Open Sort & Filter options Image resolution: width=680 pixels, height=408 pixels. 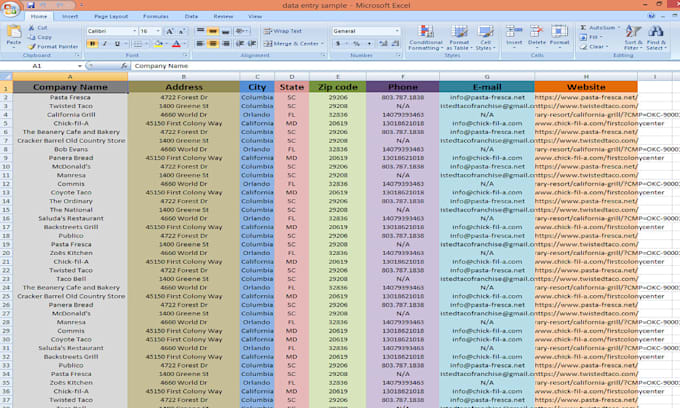point(633,37)
